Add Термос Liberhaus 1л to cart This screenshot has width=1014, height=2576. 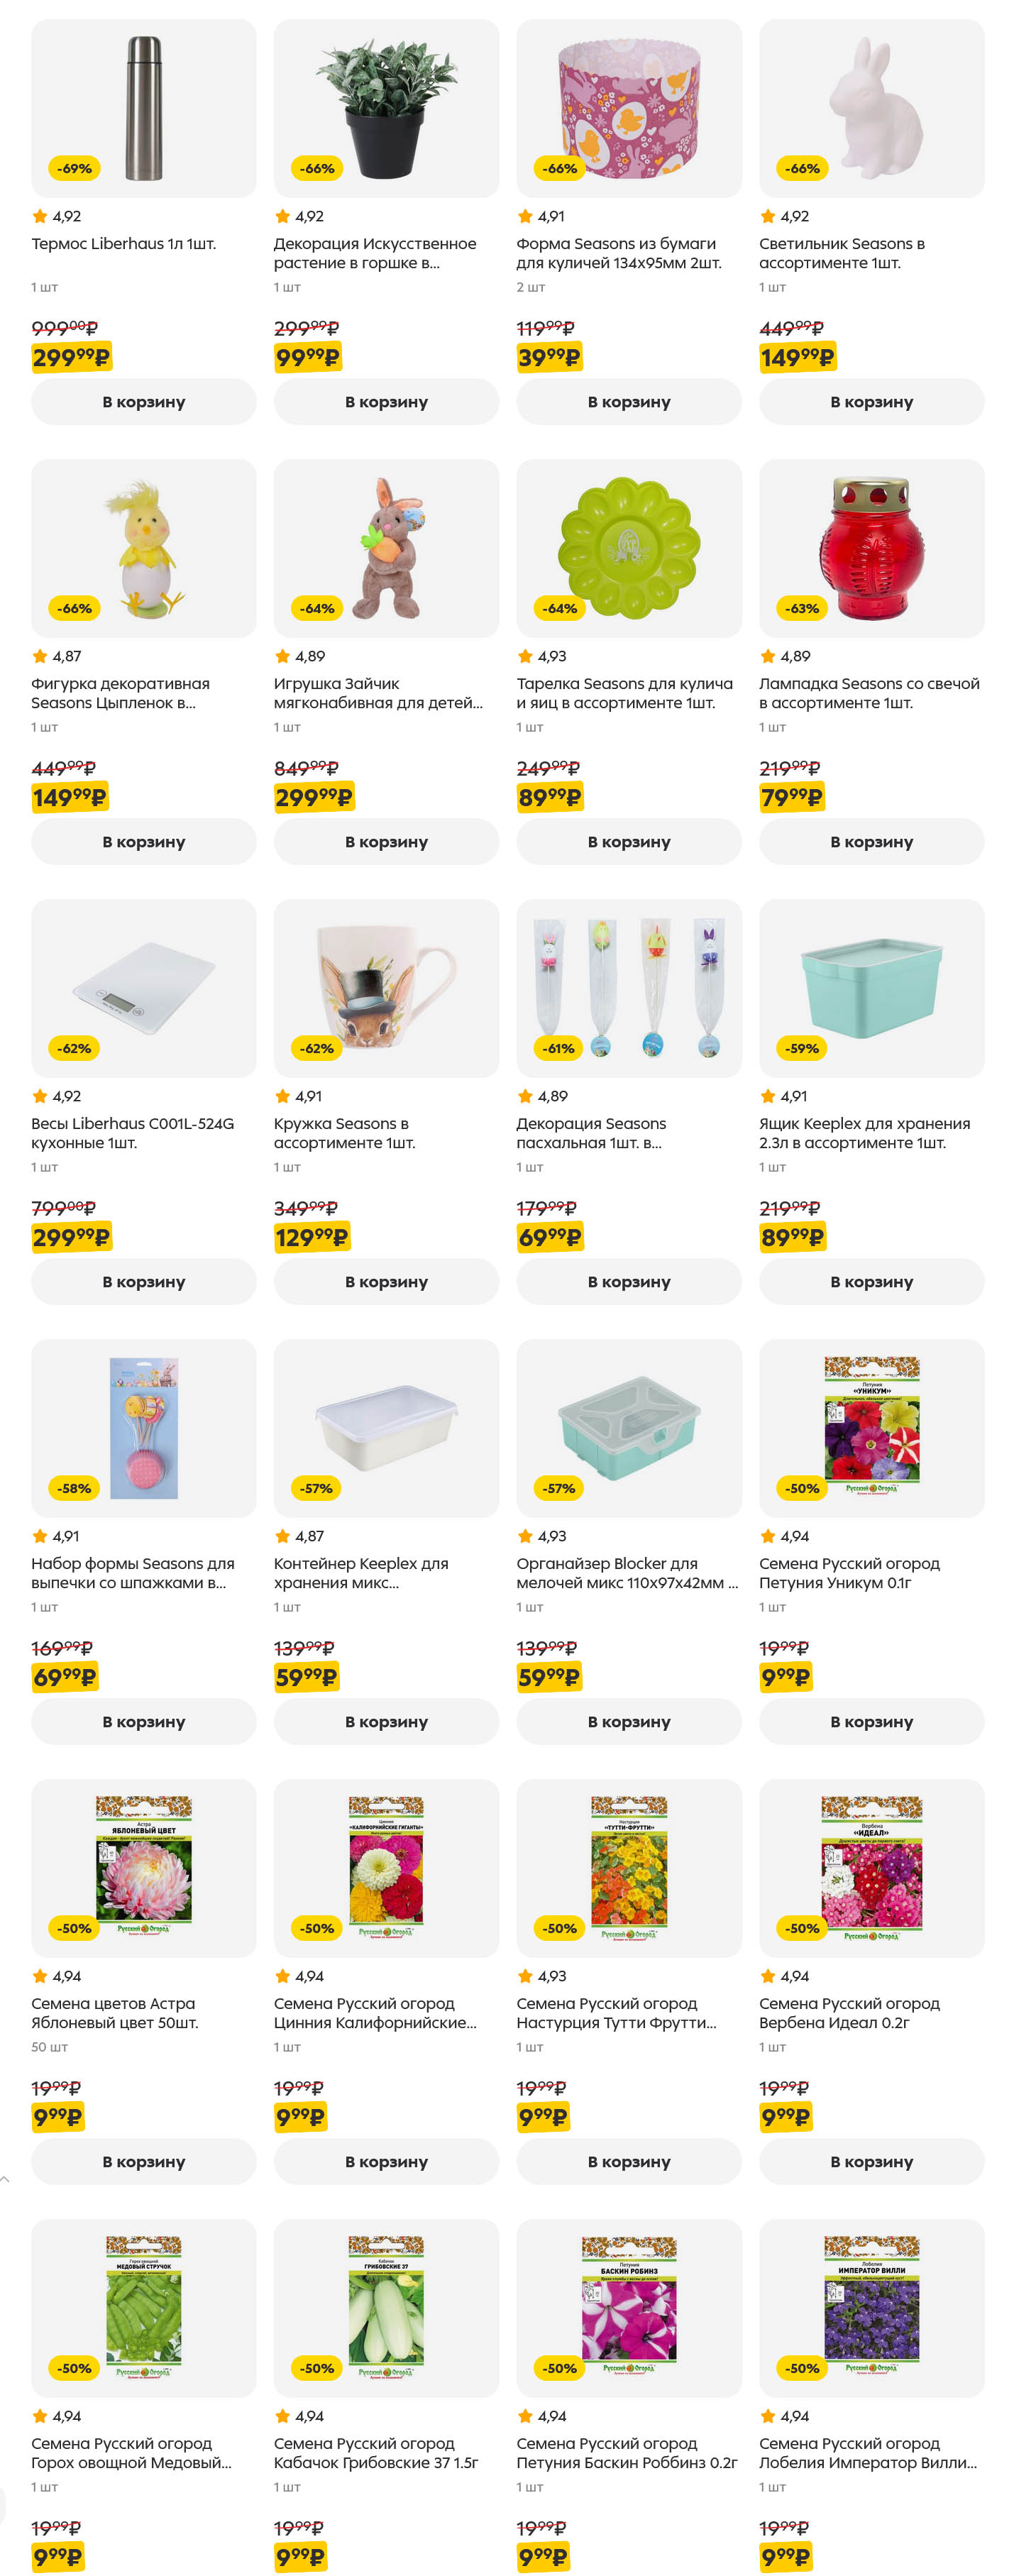click(144, 402)
